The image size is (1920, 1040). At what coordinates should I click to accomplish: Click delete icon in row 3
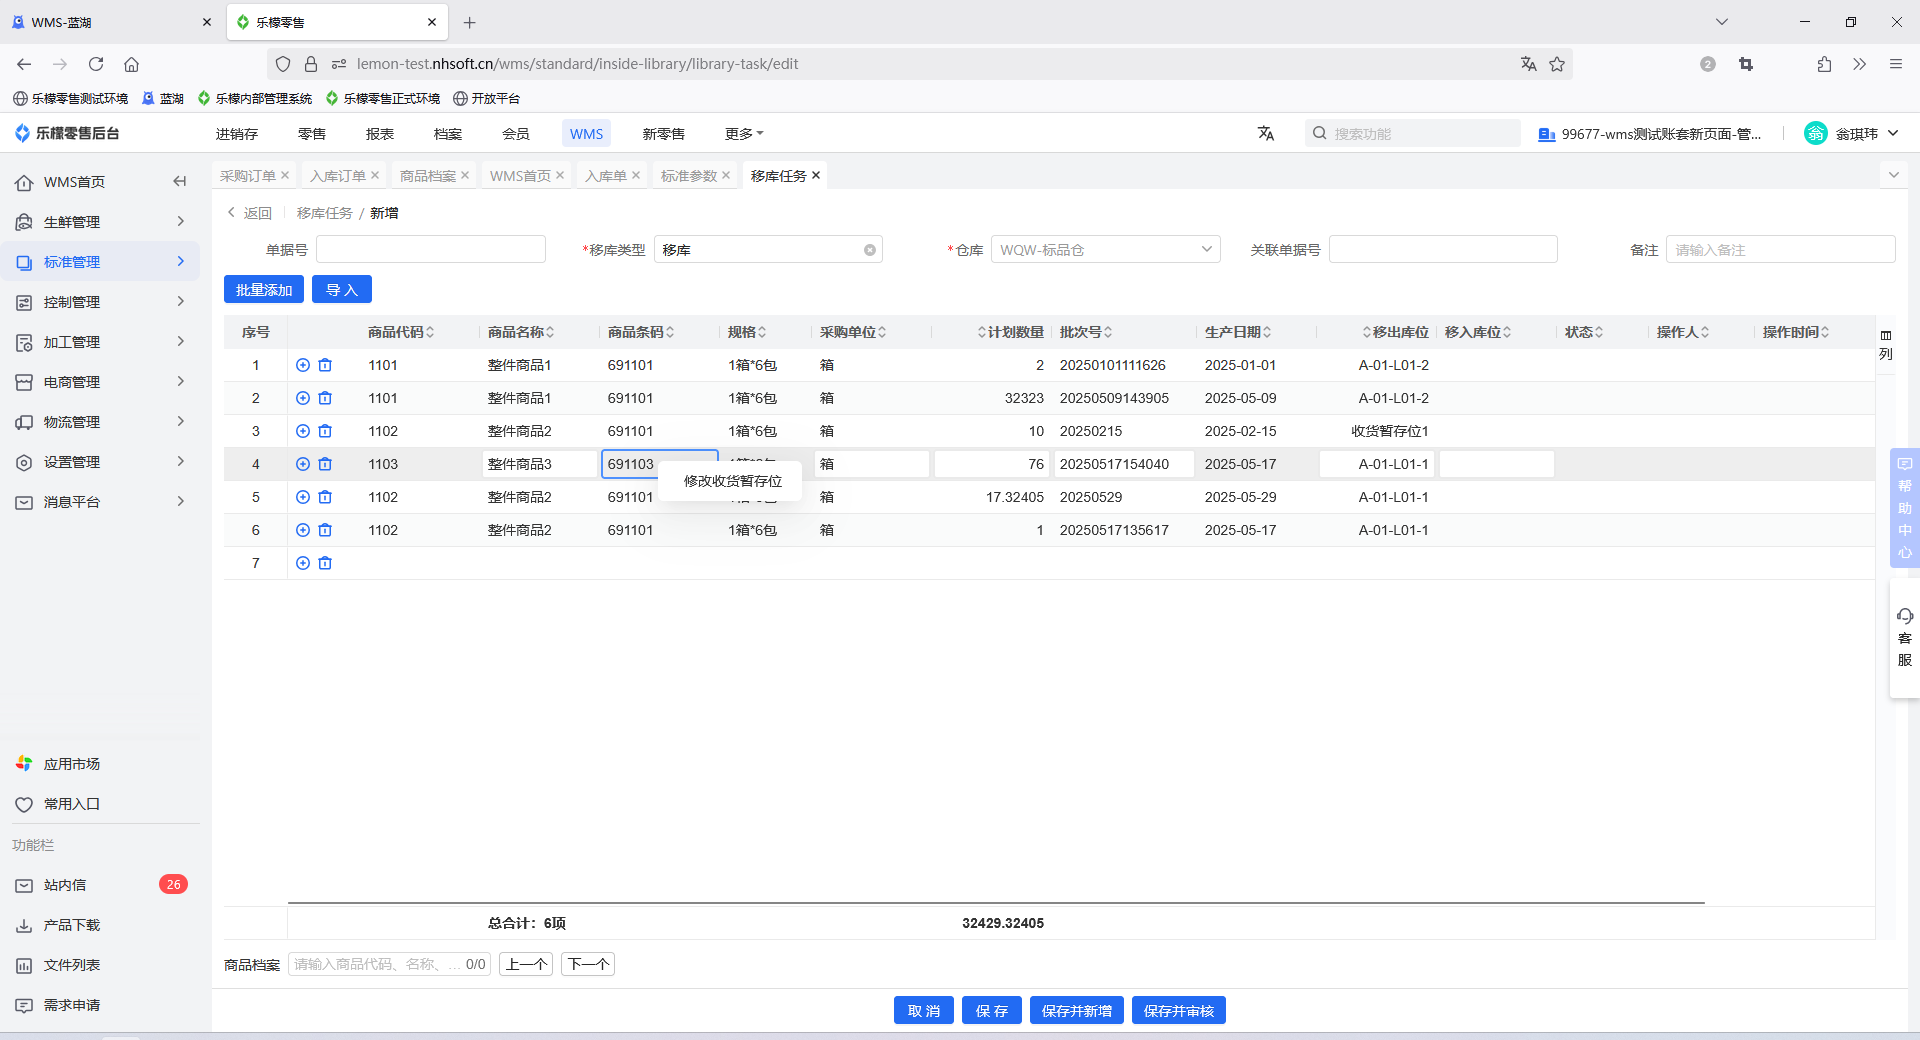click(325, 431)
